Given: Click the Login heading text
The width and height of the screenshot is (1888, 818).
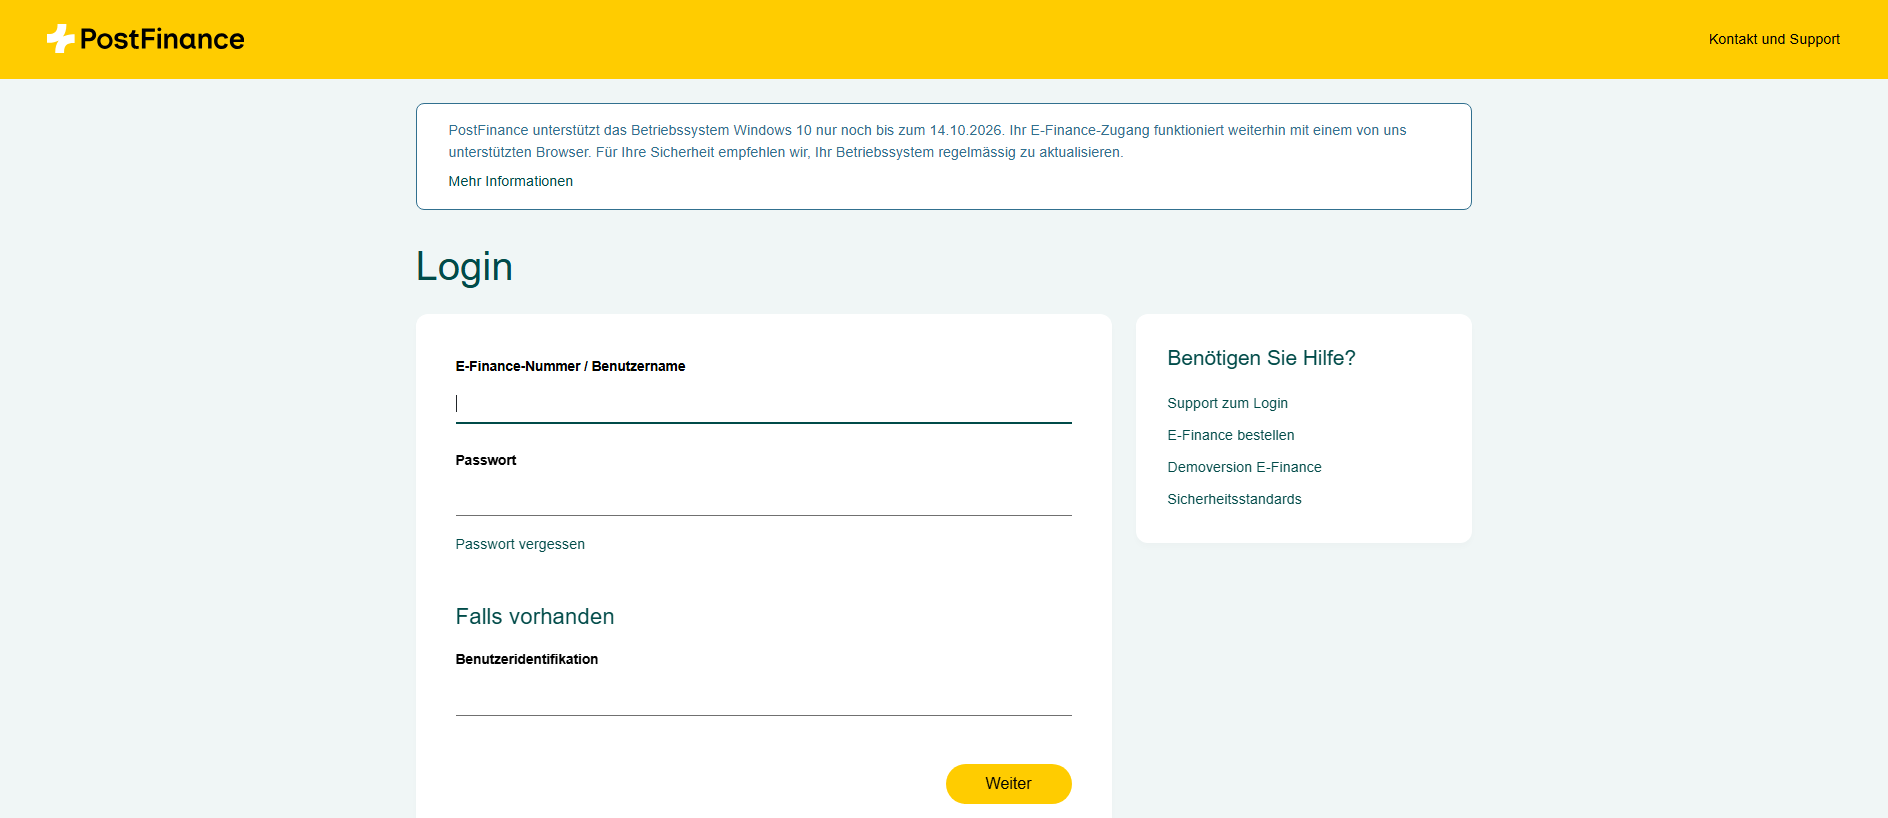Looking at the screenshot, I should tap(464, 267).
